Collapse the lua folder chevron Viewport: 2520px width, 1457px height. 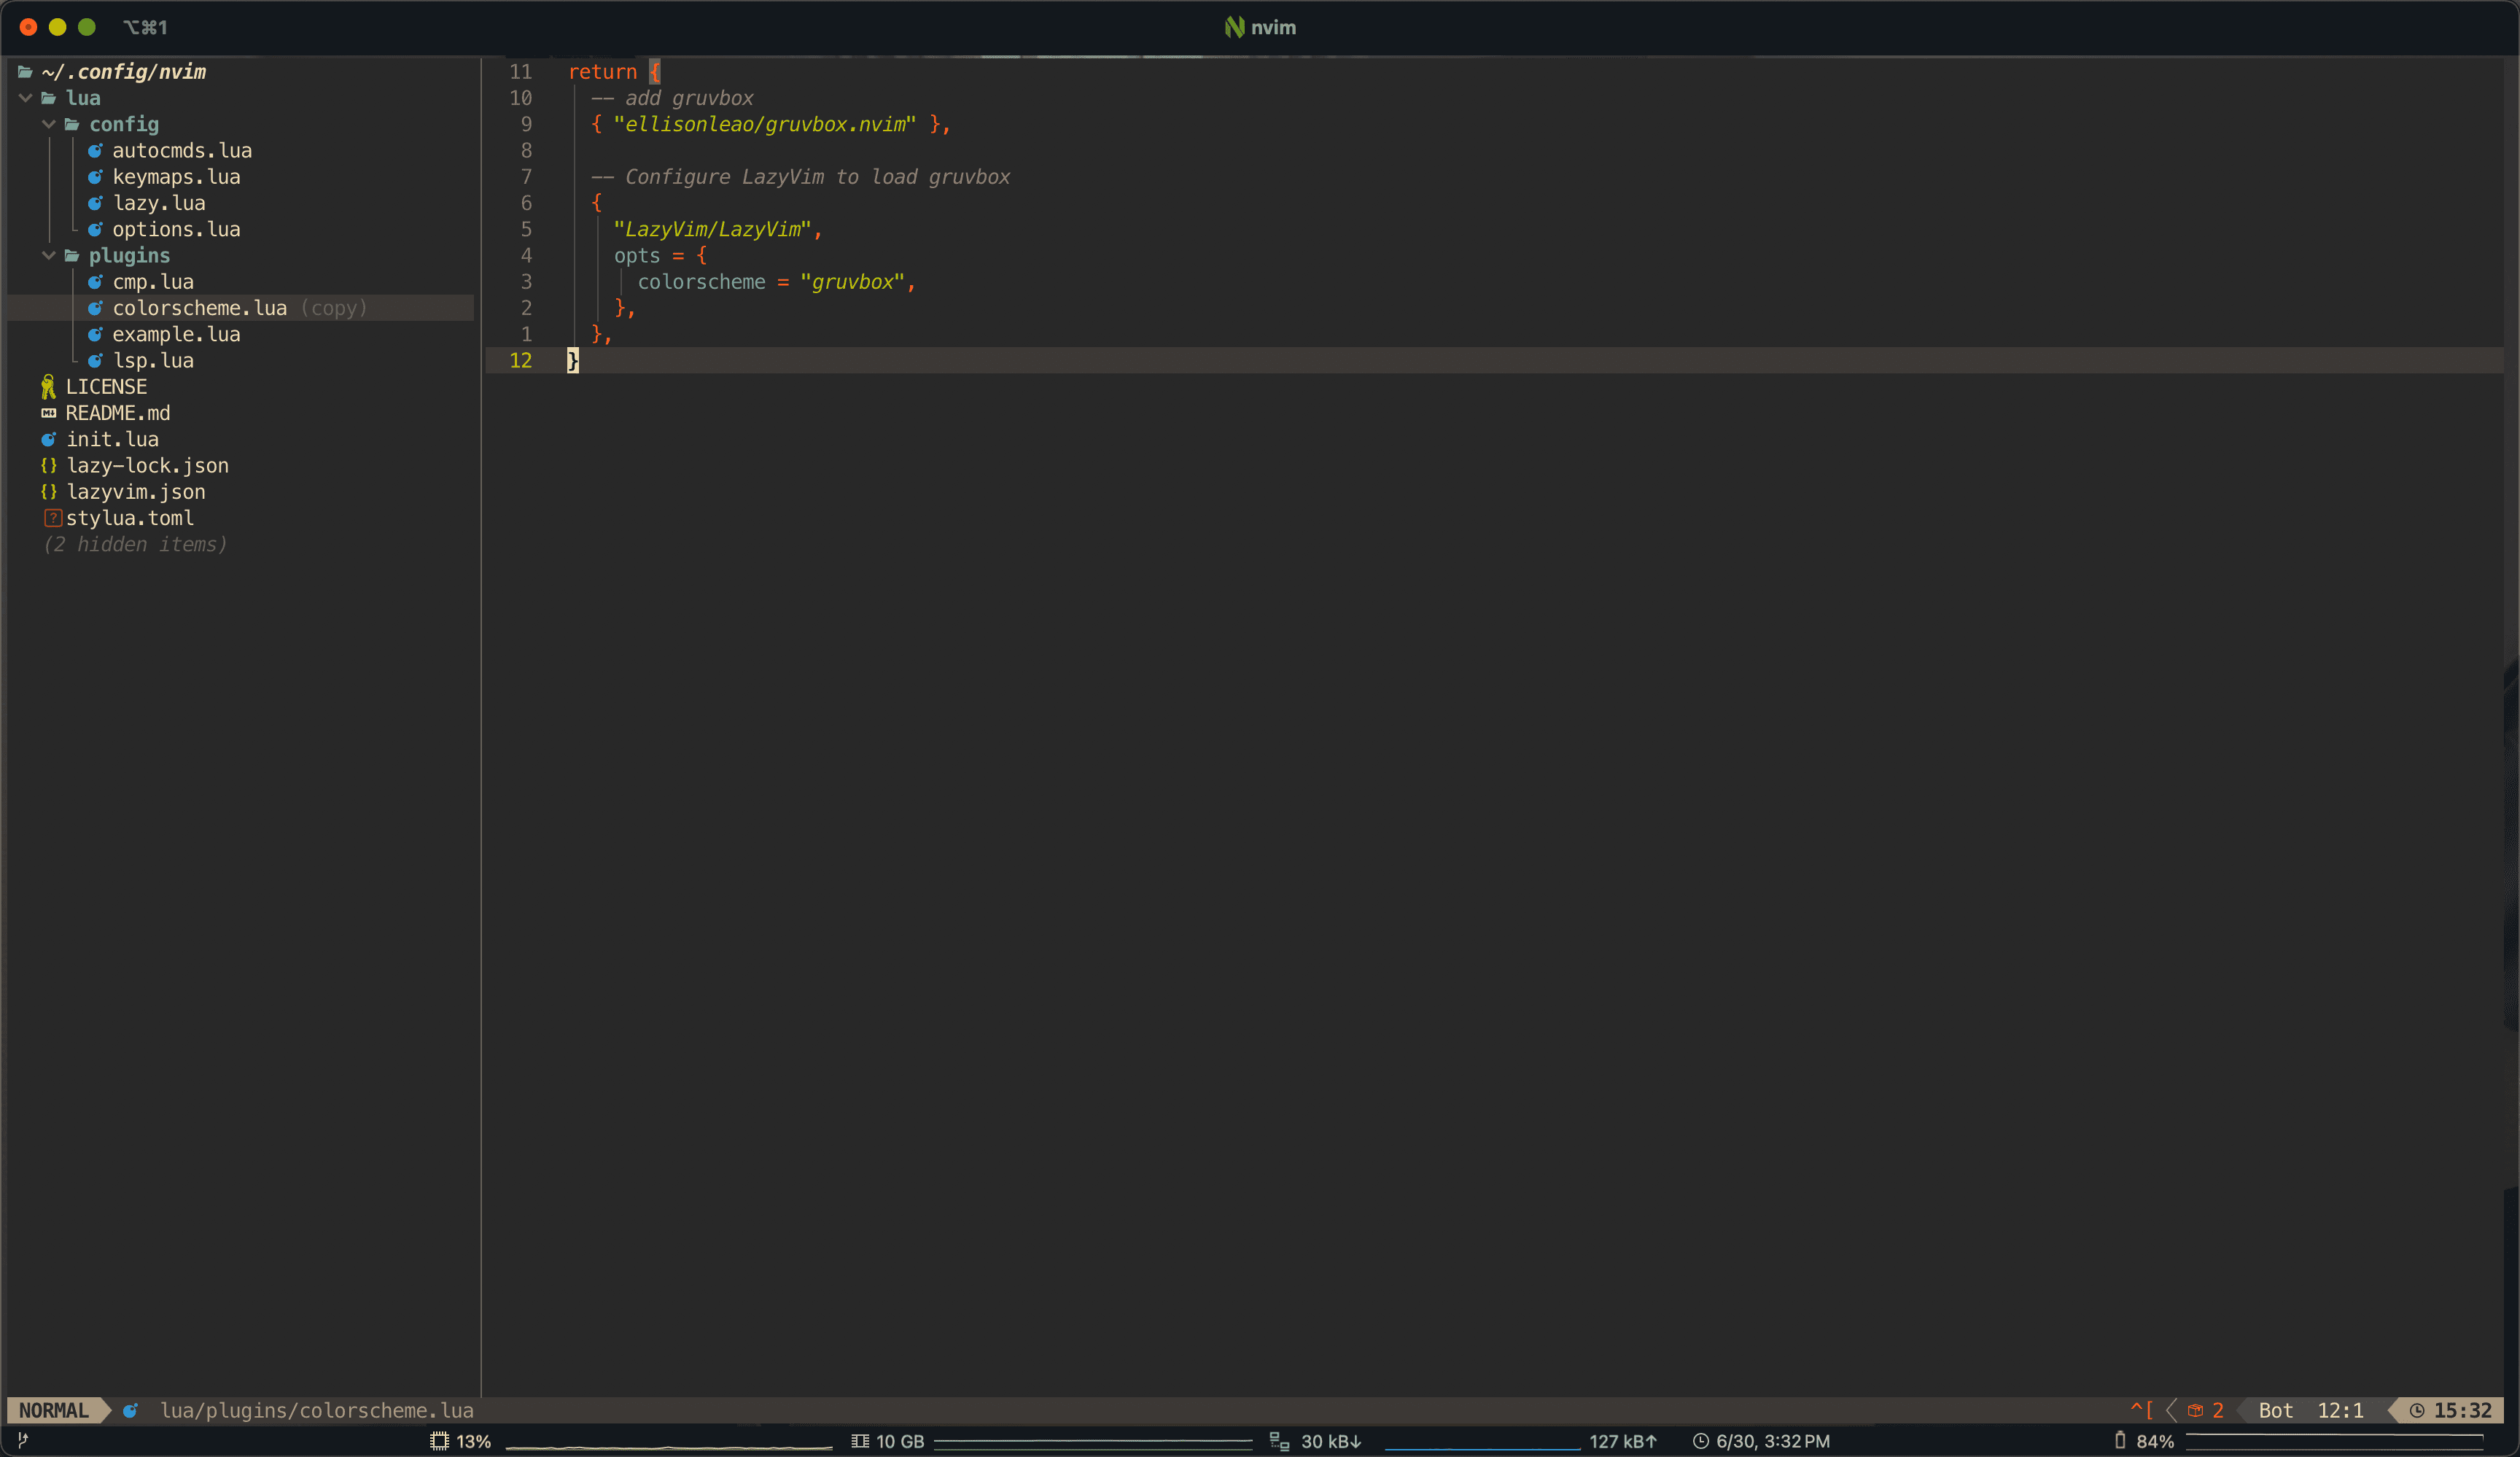(25, 98)
